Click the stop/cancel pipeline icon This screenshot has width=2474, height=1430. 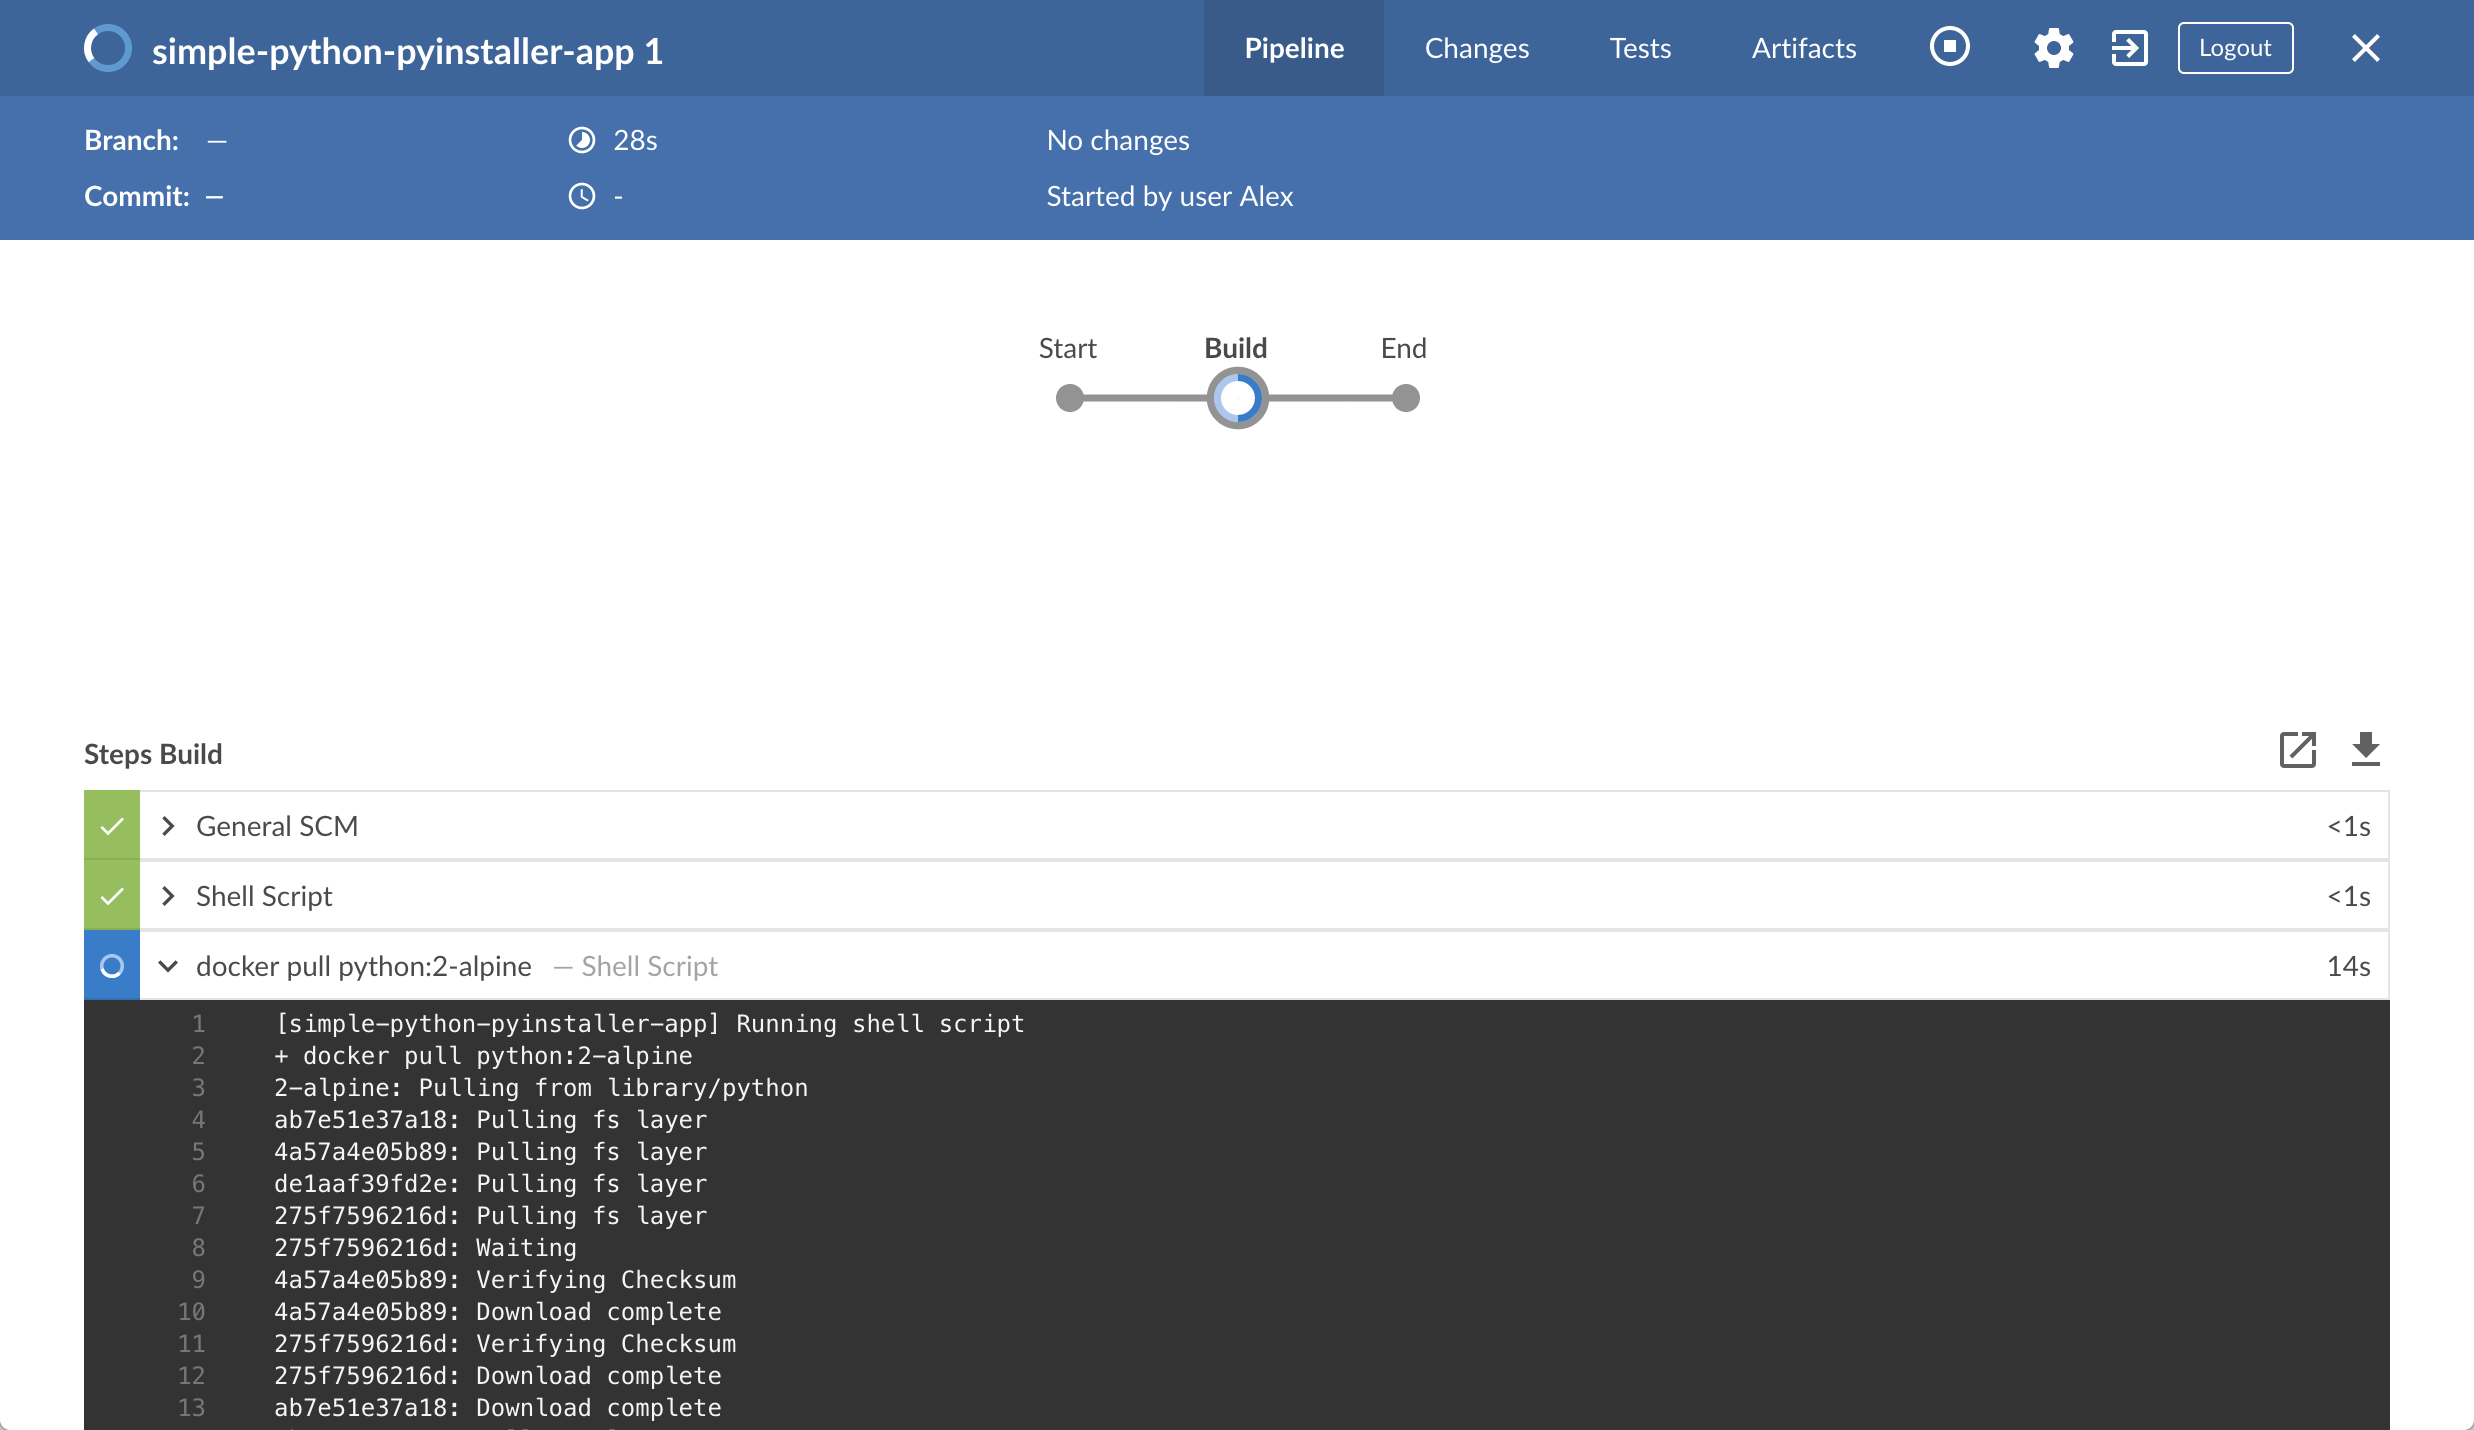point(1952,48)
